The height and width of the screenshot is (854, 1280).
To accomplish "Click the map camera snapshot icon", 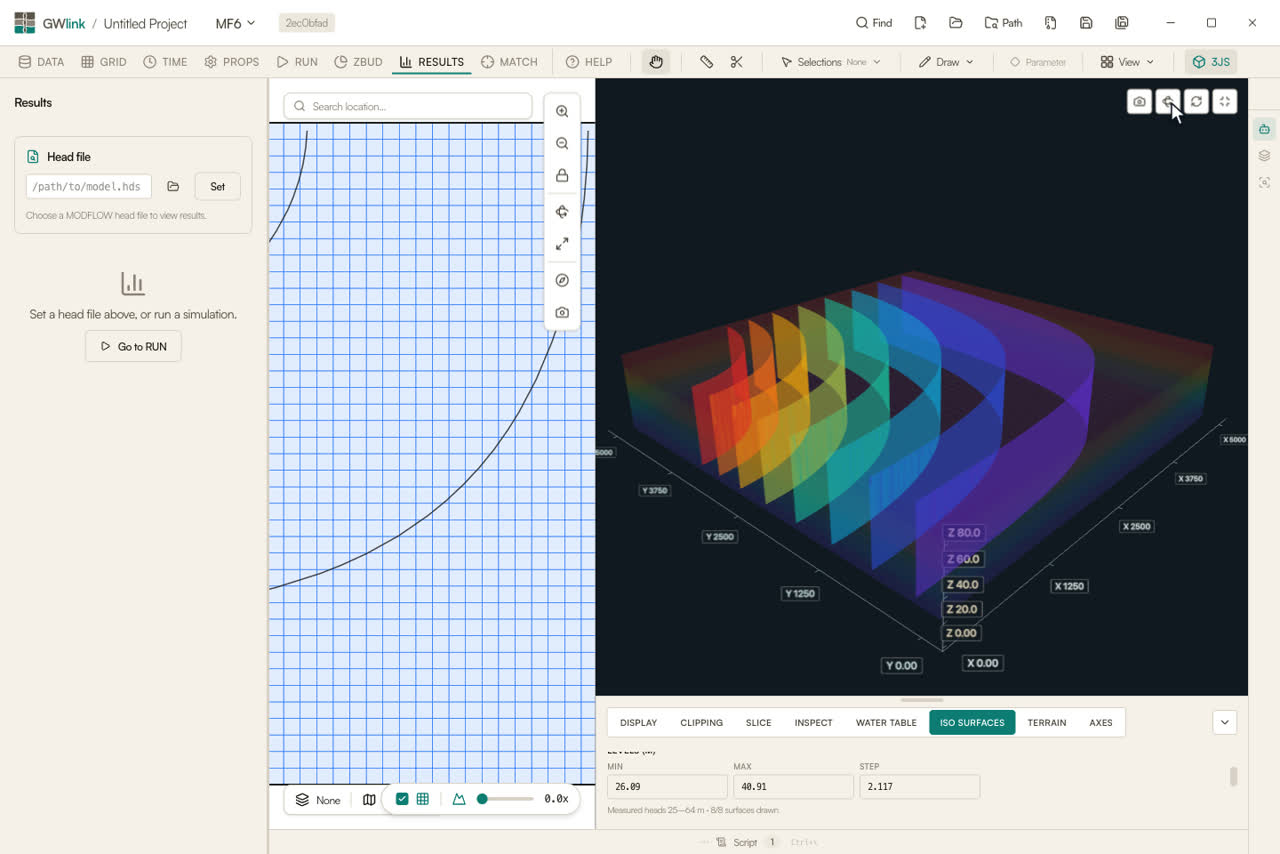I will pos(562,313).
